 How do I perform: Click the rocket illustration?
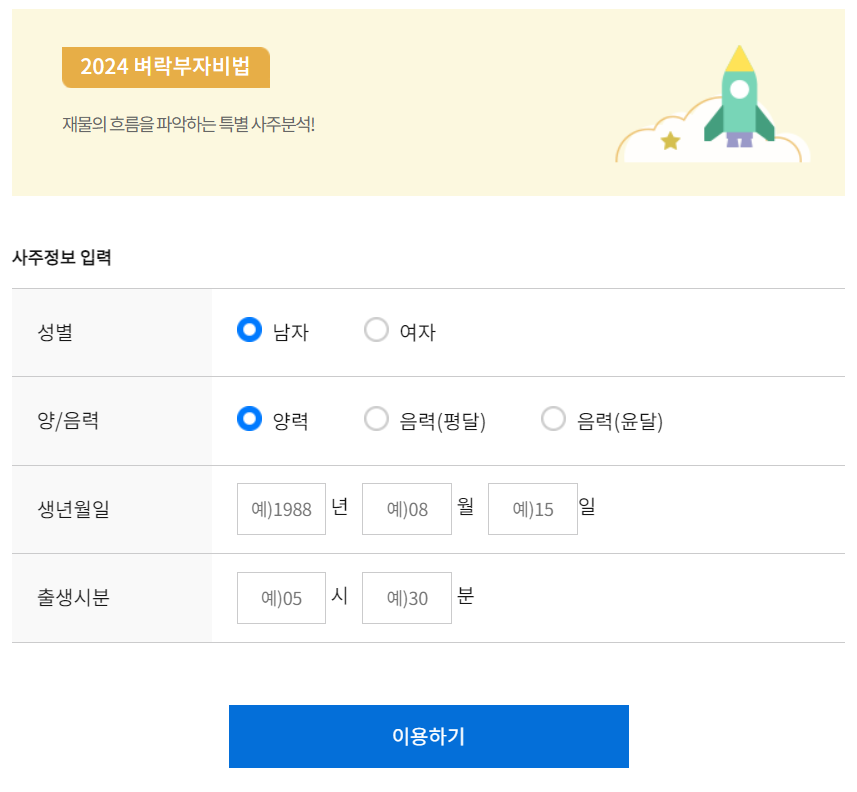pos(740,100)
